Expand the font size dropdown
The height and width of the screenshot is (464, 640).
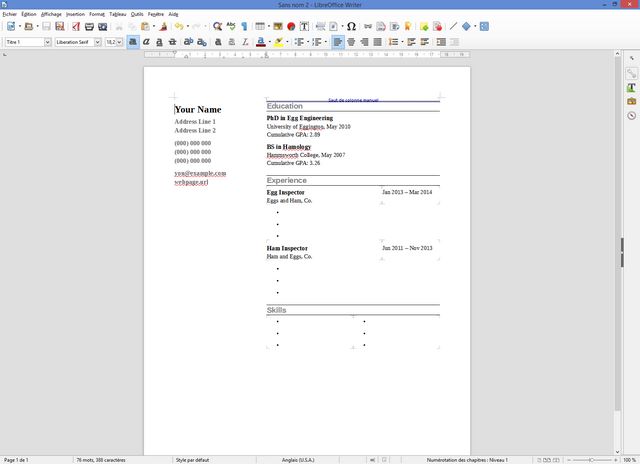coord(120,42)
